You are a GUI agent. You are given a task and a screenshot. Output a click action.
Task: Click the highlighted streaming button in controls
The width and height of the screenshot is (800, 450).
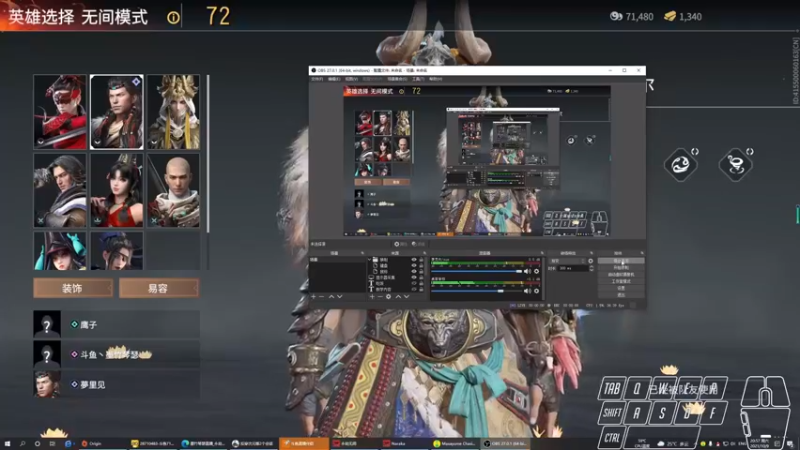coord(621,261)
